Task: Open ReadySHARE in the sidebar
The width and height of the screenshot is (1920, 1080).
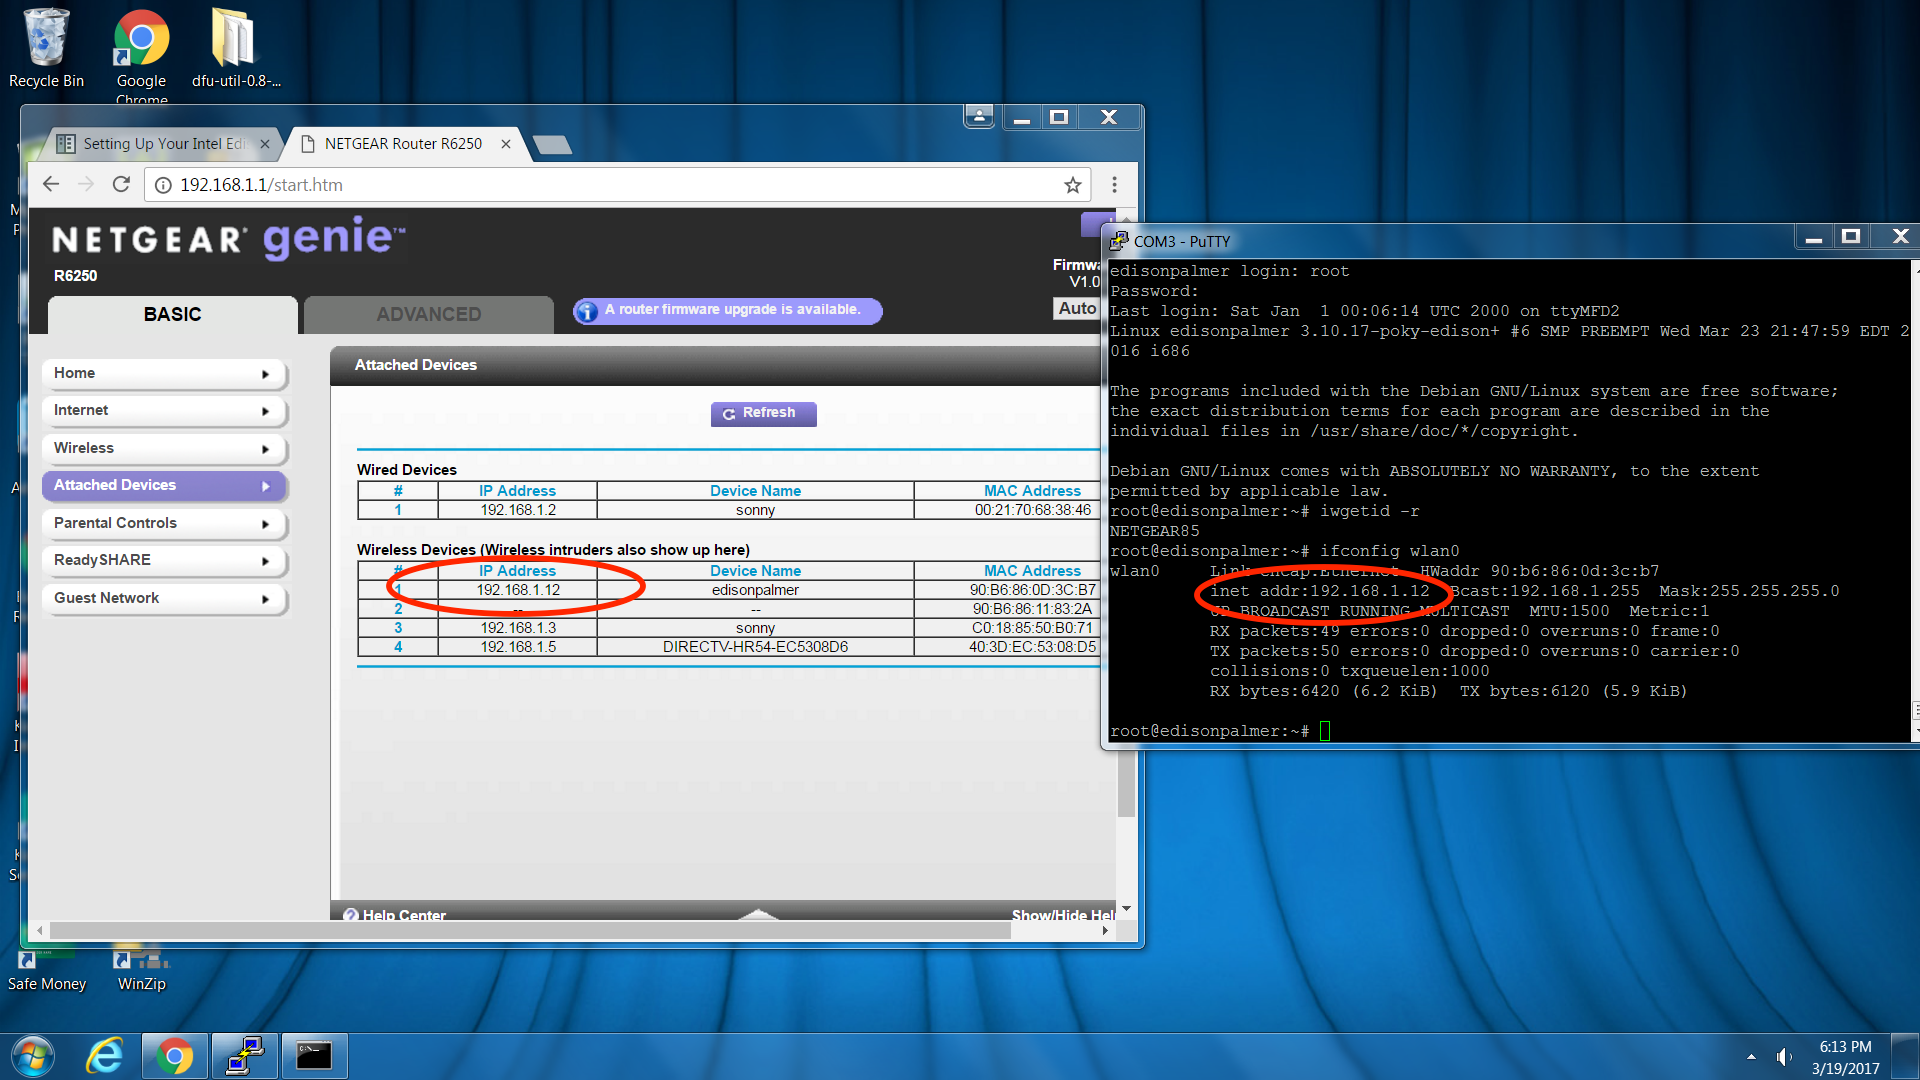Action: tap(164, 561)
